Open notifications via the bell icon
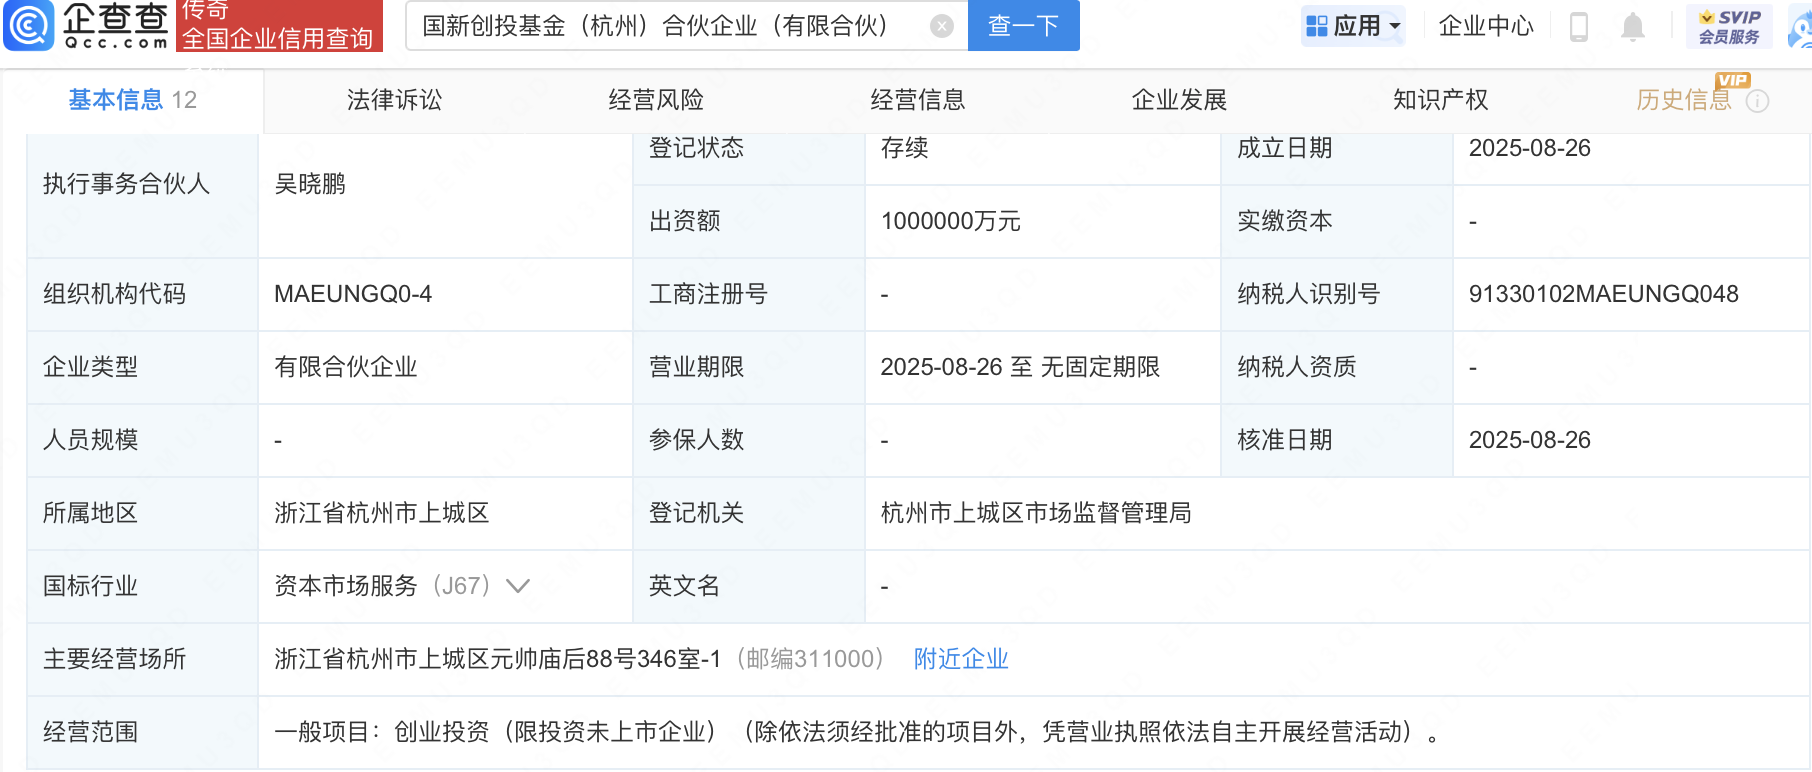 [x=1632, y=26]
